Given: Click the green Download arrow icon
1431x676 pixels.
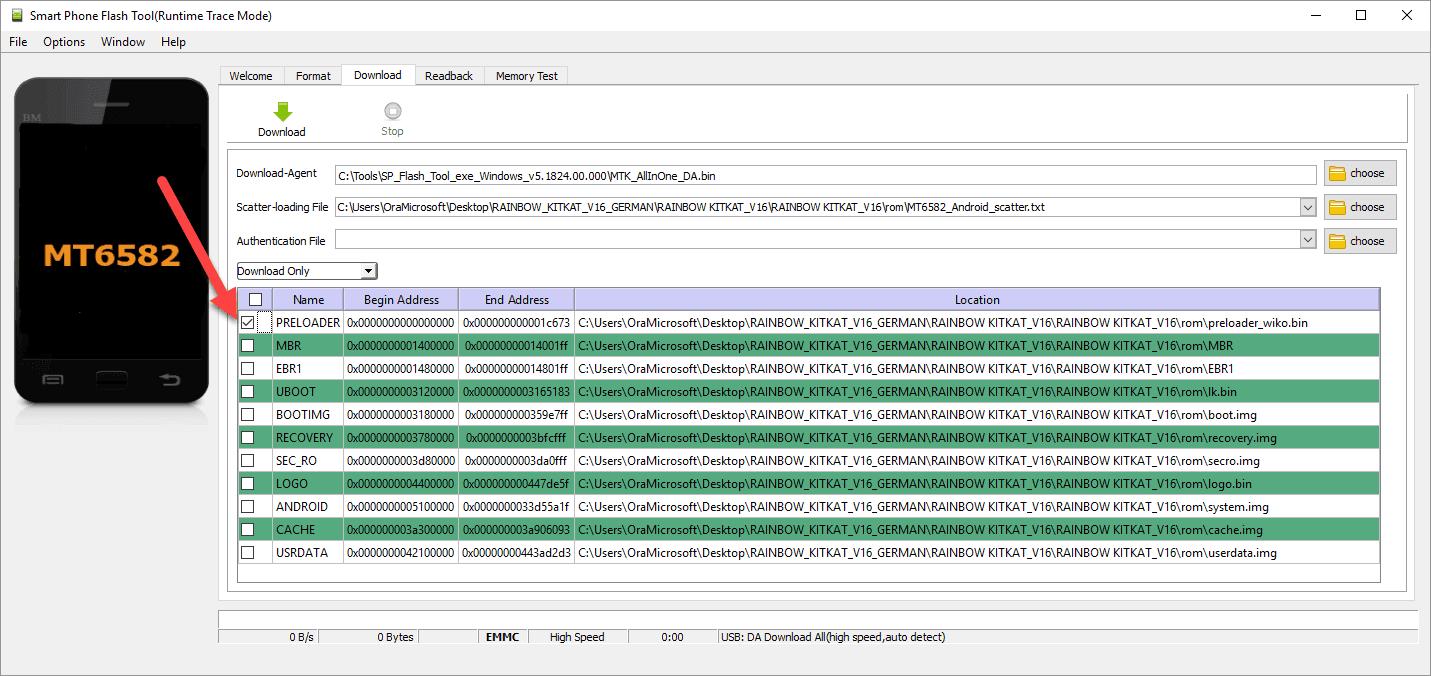Looking at the screenshot, I should point(282,111).
